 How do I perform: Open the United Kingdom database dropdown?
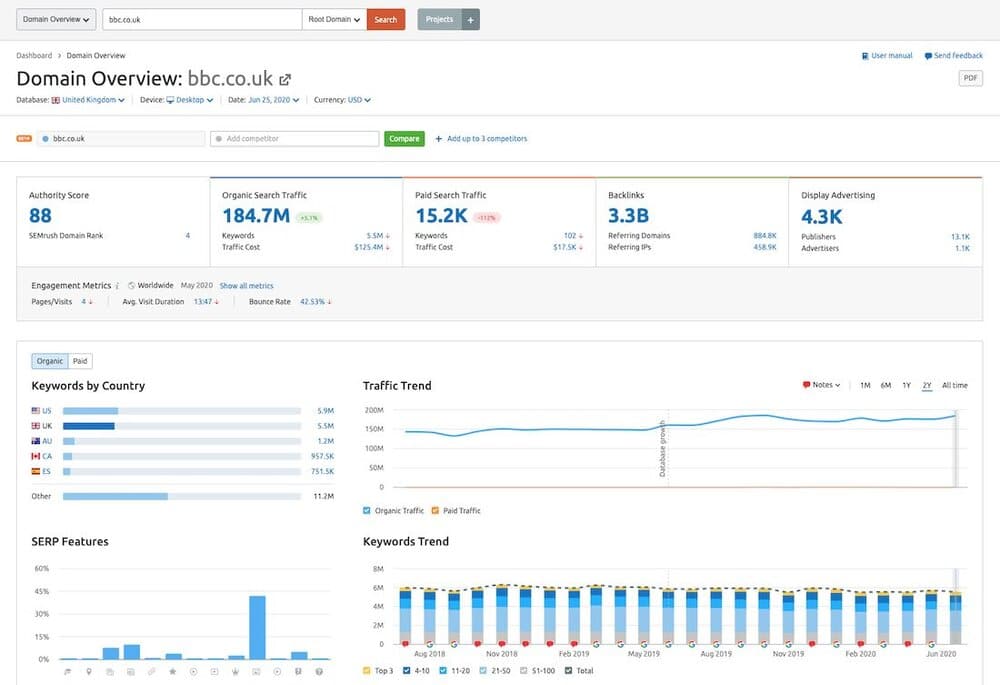coord(93,100)
